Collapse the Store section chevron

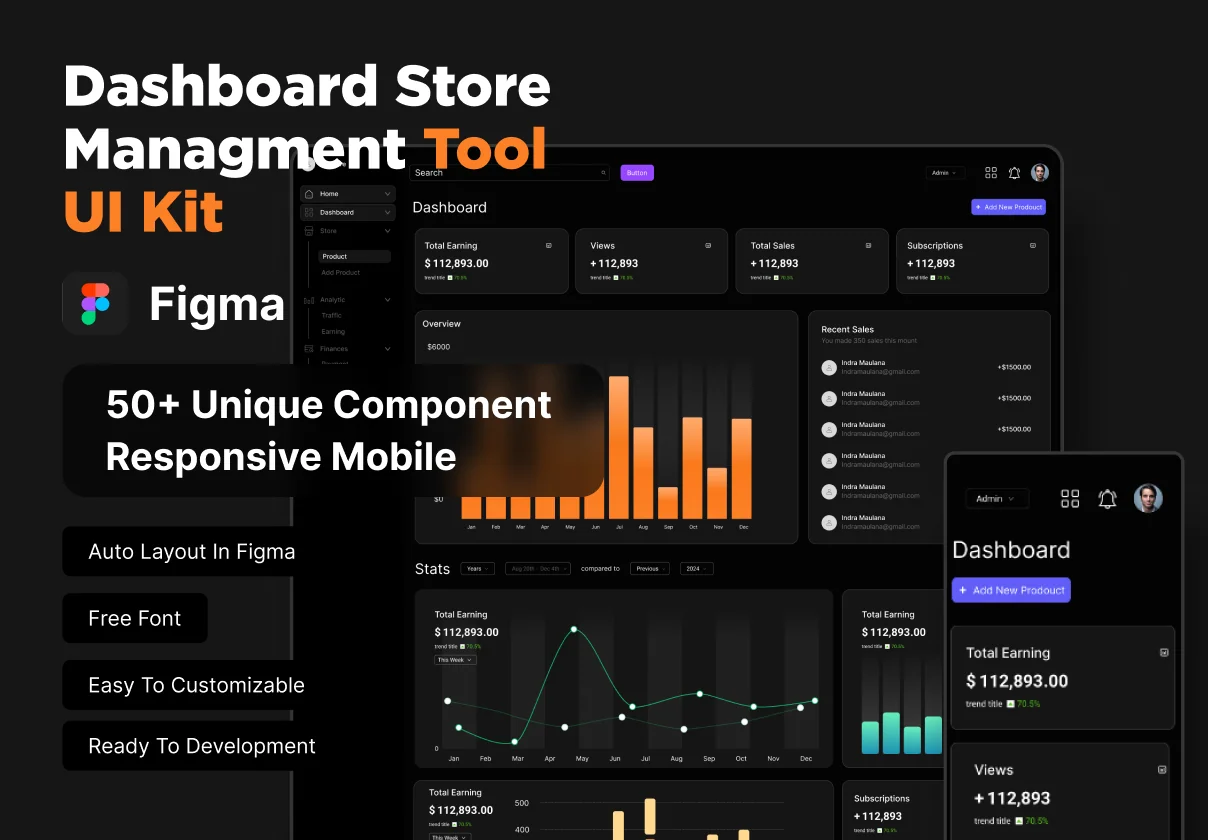(387, 231)
